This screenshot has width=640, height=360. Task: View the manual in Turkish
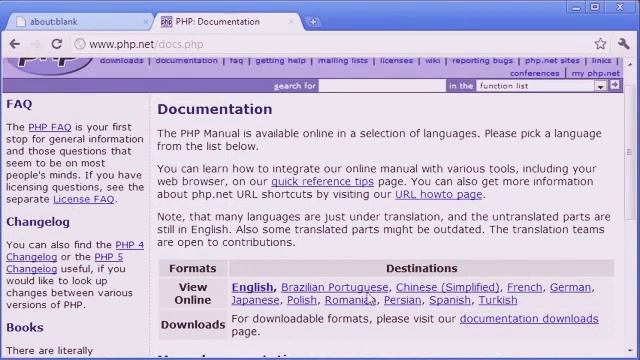click(x=498, y=300)
